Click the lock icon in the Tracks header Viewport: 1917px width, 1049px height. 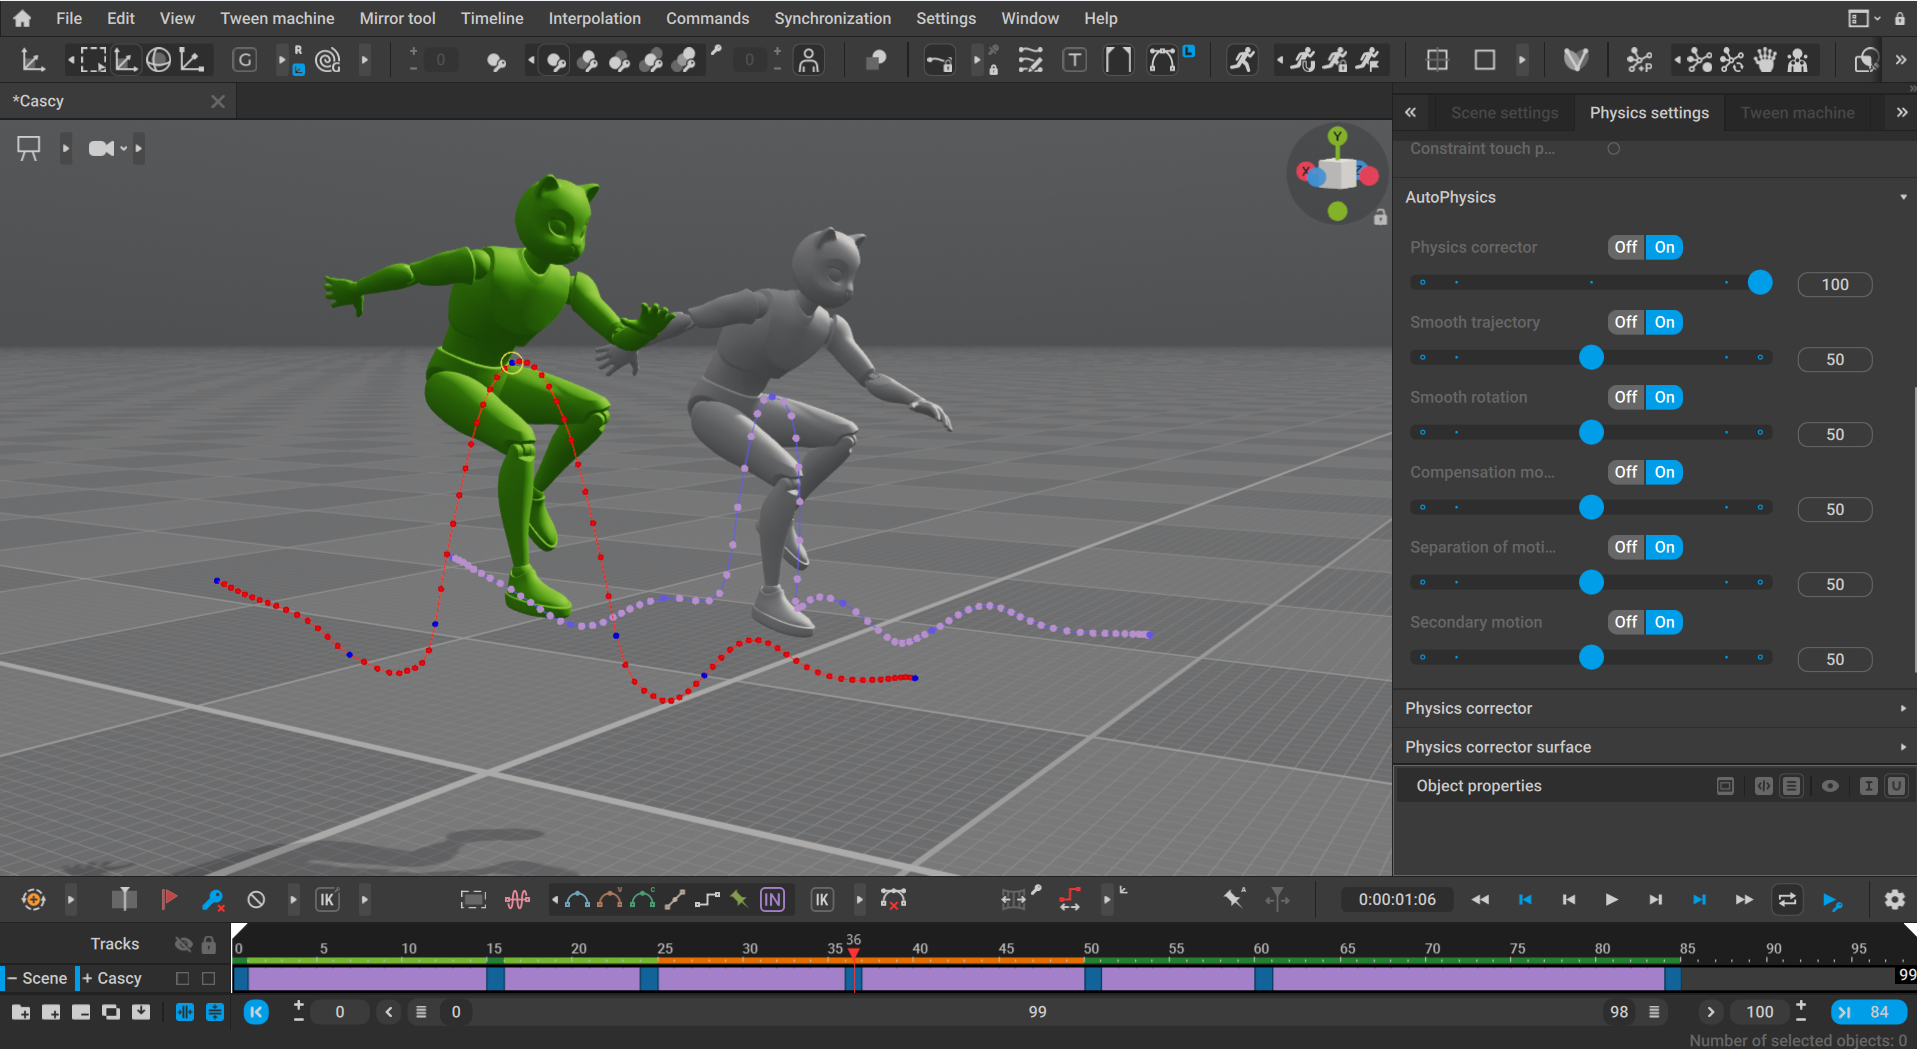(x=208, y=944)
